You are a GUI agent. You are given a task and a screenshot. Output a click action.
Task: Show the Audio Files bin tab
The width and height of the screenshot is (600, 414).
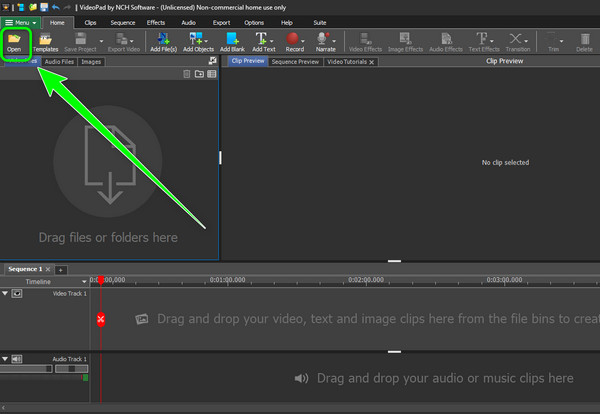tap(59, 62)
